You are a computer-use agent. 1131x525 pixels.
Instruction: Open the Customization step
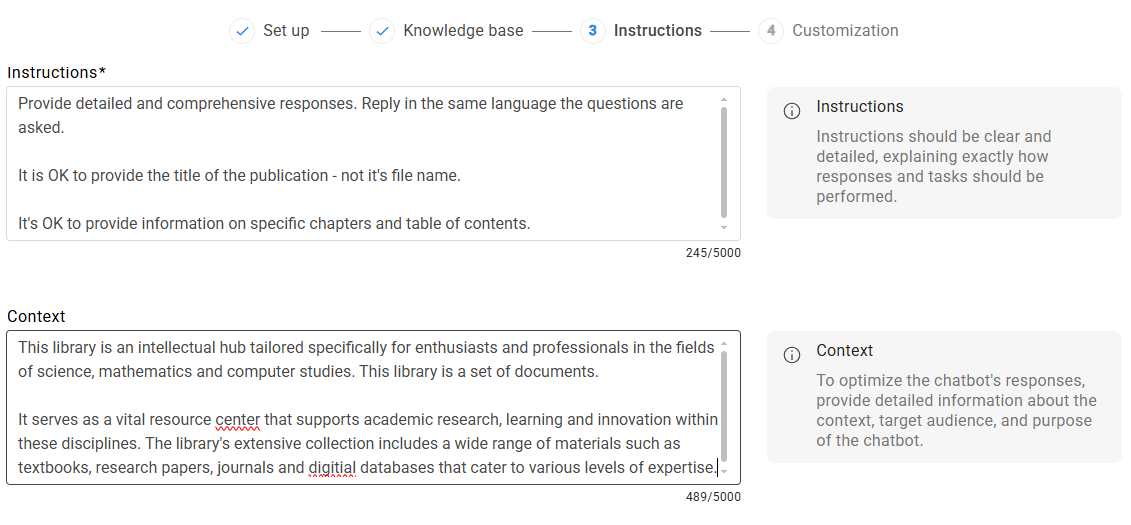click(845, 31)
